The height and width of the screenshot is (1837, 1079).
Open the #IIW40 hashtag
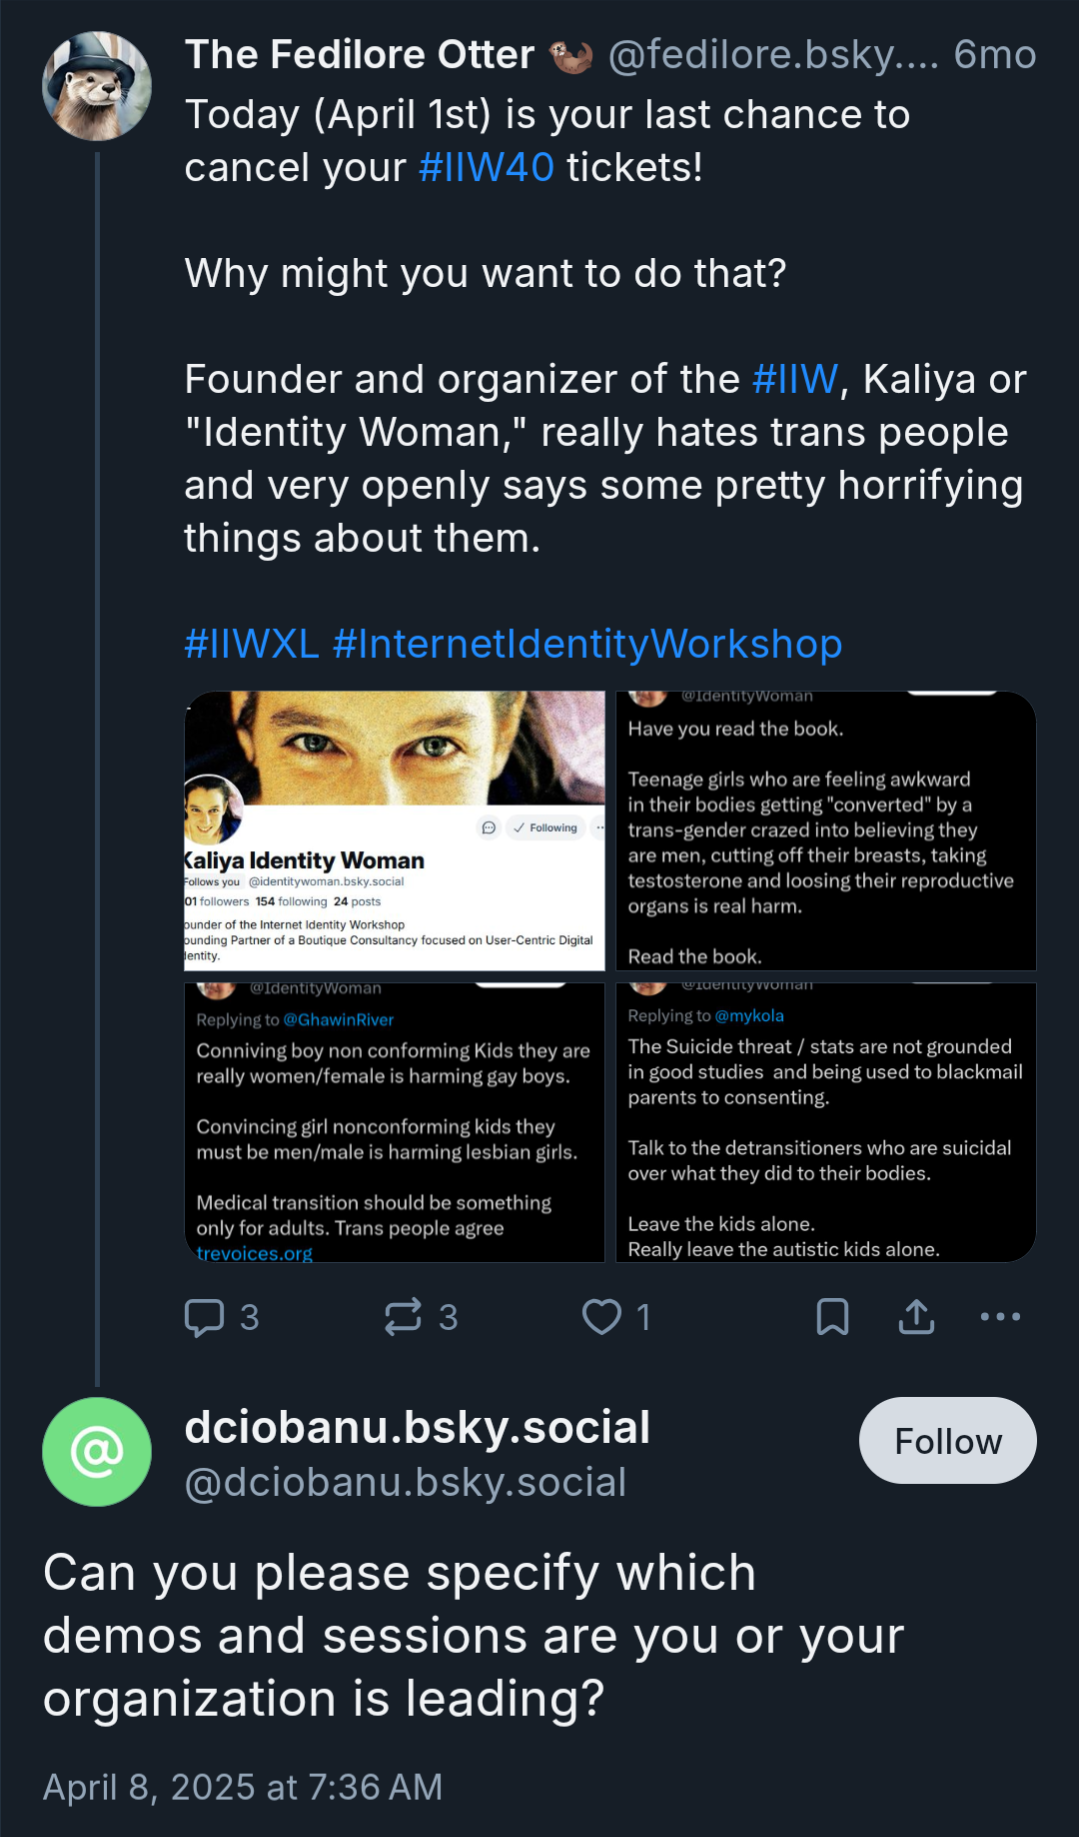pyautogui.click(x=486, y=167)
